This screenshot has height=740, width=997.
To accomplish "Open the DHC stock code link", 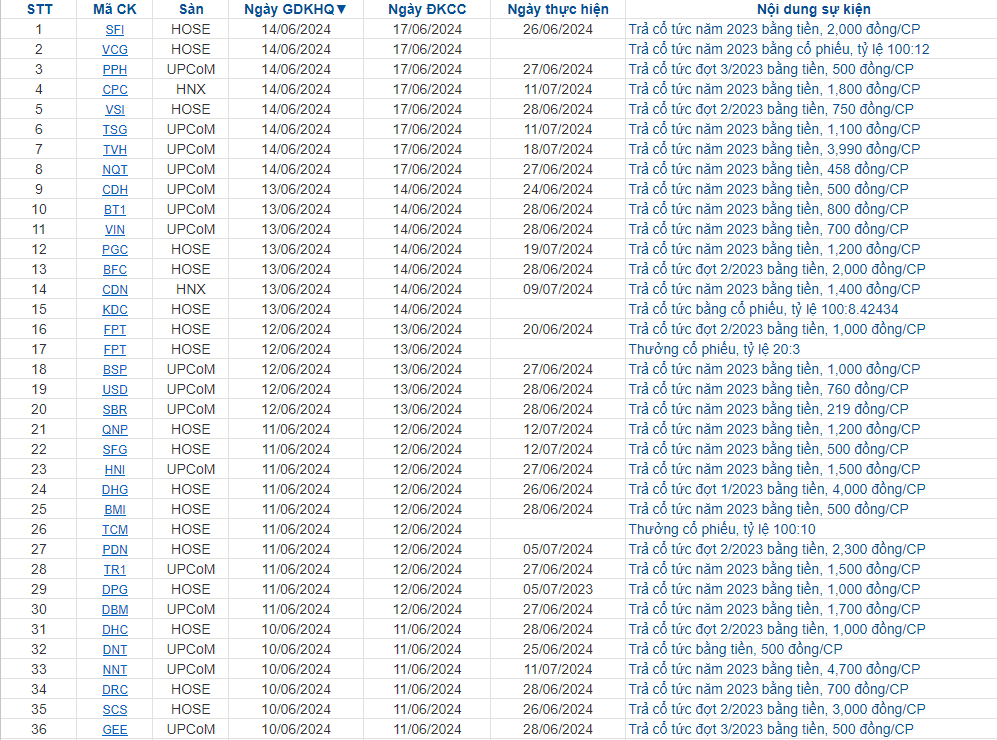I will click(x=114, y=630).
